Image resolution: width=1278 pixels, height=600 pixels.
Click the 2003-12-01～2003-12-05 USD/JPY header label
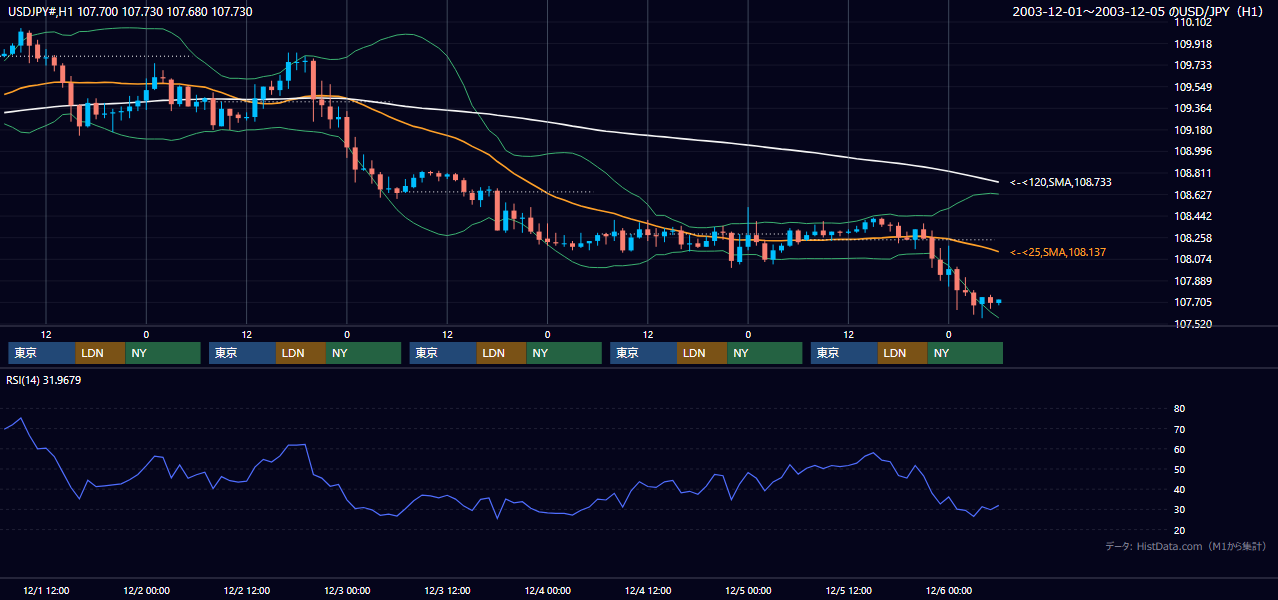coord(1140,12)
